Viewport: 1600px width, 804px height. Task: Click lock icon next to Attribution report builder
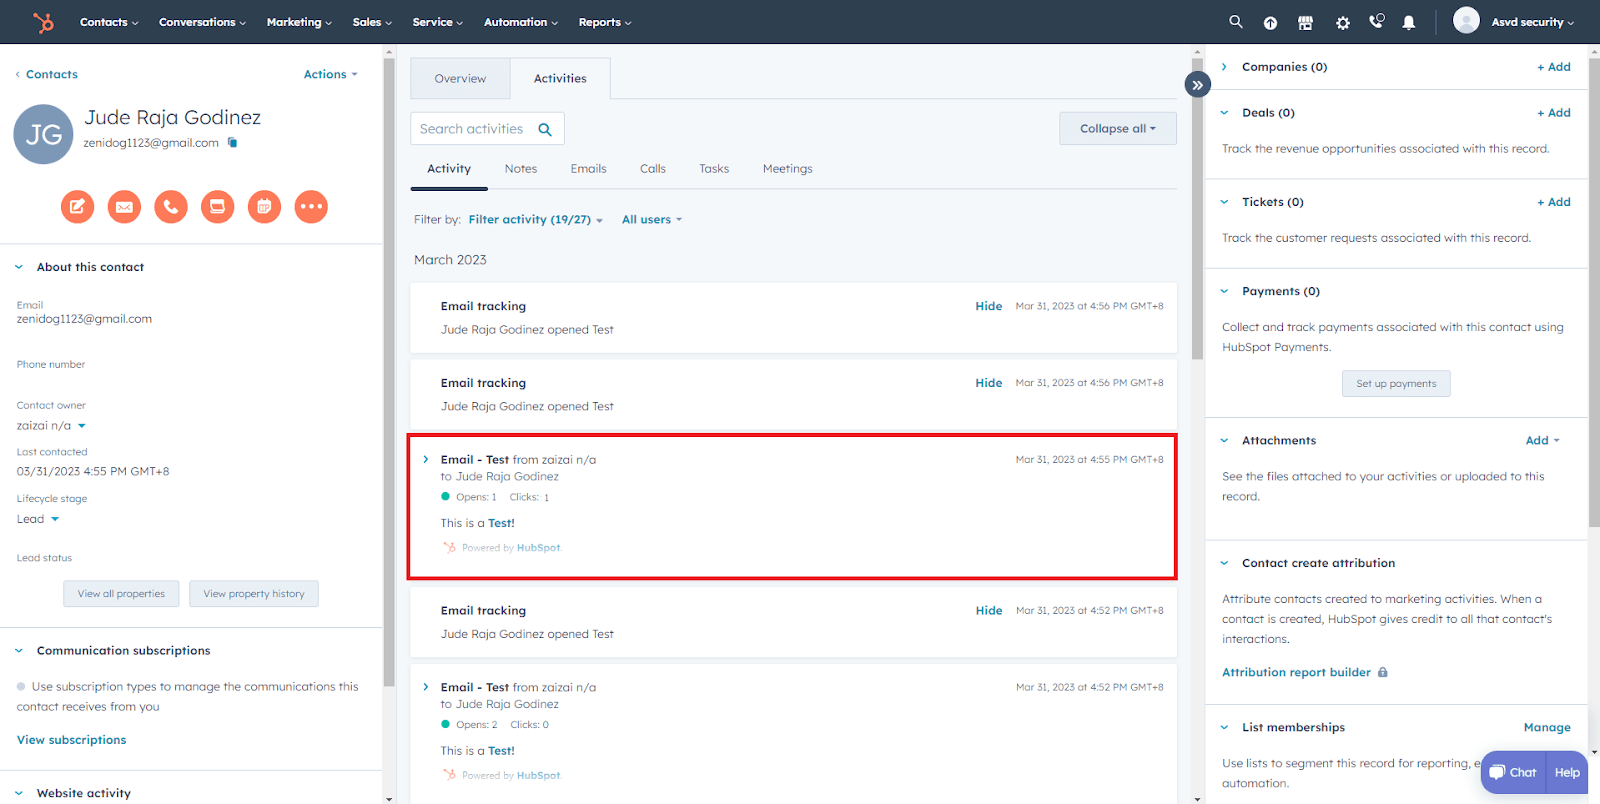[1383, 672]
